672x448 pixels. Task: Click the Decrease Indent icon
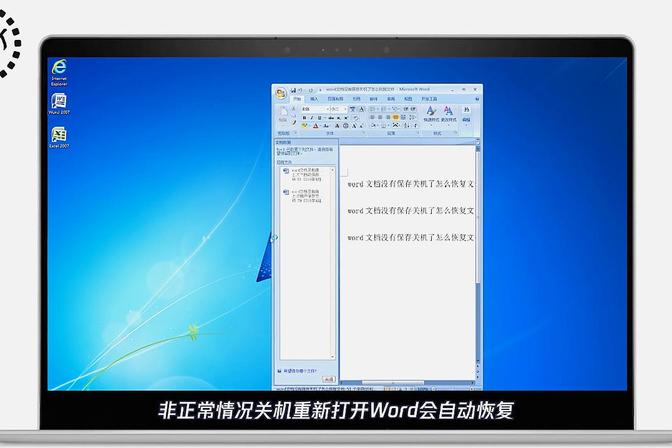coord(405,109)
